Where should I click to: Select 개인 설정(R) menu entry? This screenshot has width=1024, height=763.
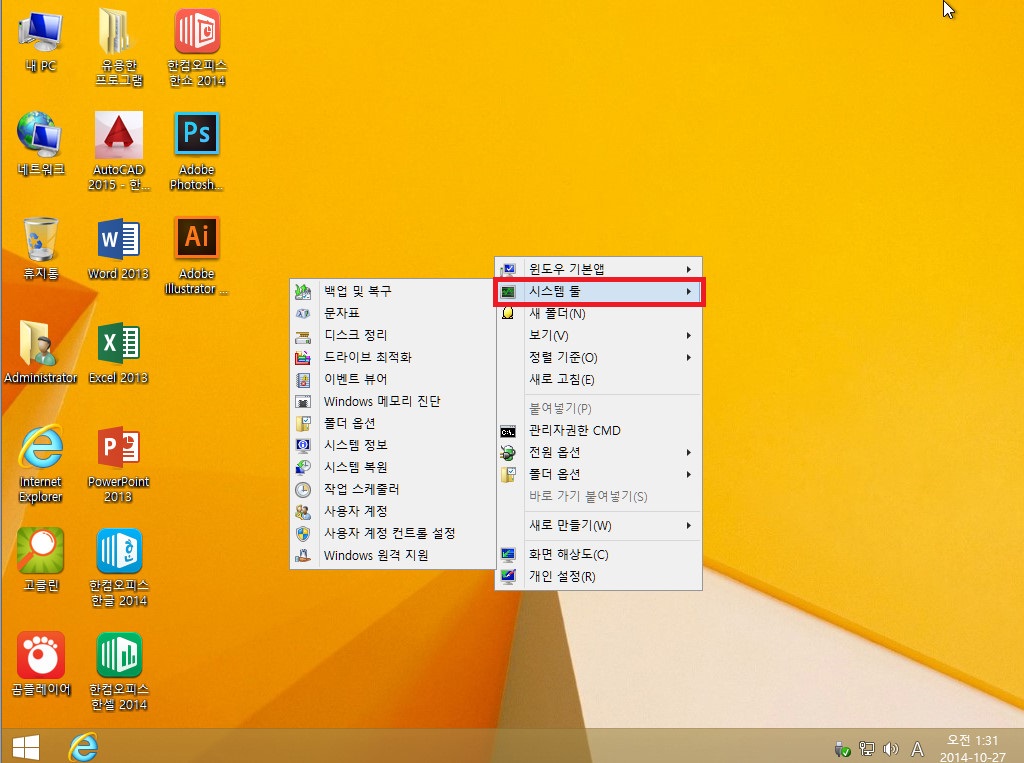click(x=598, y=576)
